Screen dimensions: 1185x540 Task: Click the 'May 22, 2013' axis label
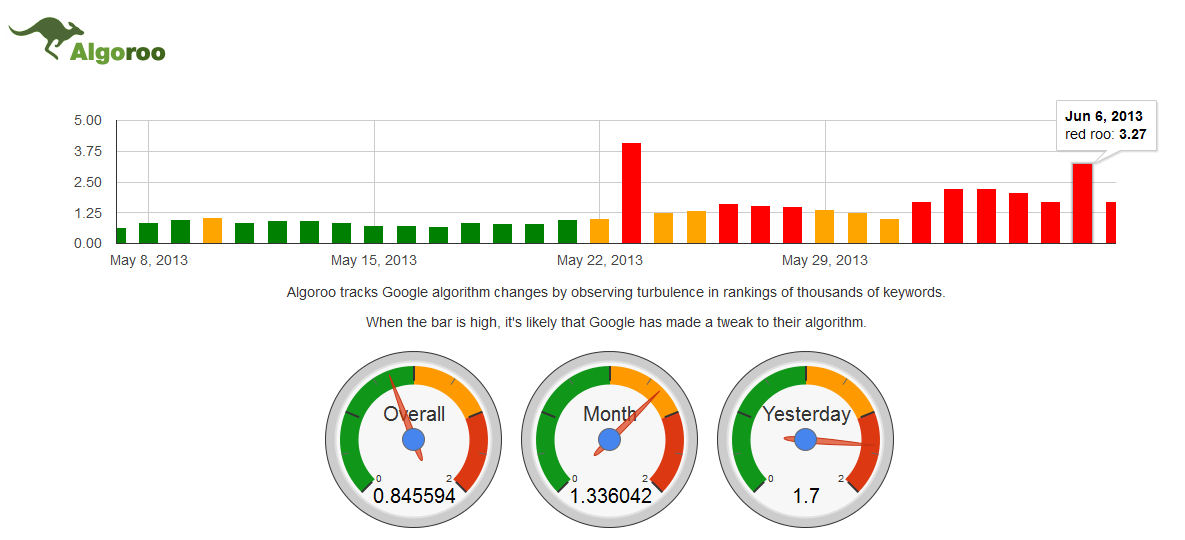[x=599, y=261]
